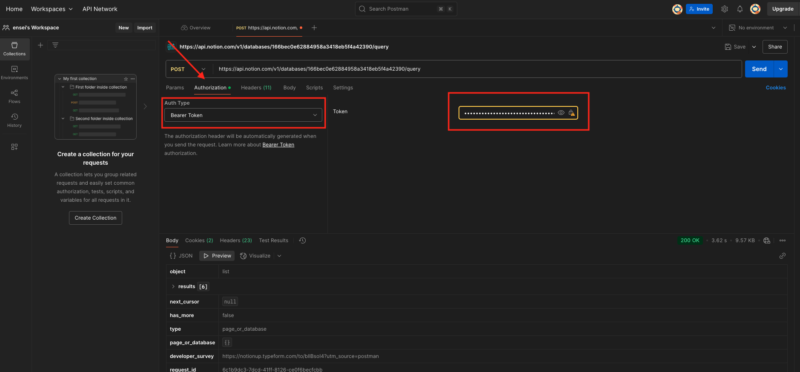The image size is (800, 372).
Task: Click the Send button
Action: coord(759,69)
